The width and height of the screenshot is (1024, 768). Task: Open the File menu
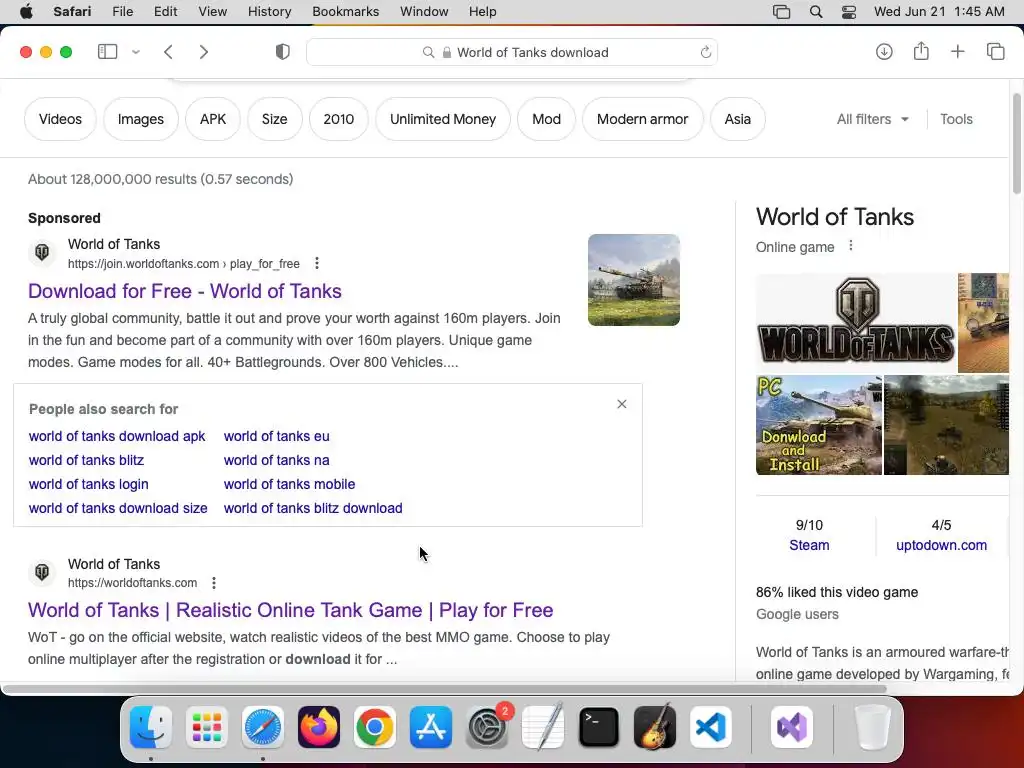tap(123, 12)
